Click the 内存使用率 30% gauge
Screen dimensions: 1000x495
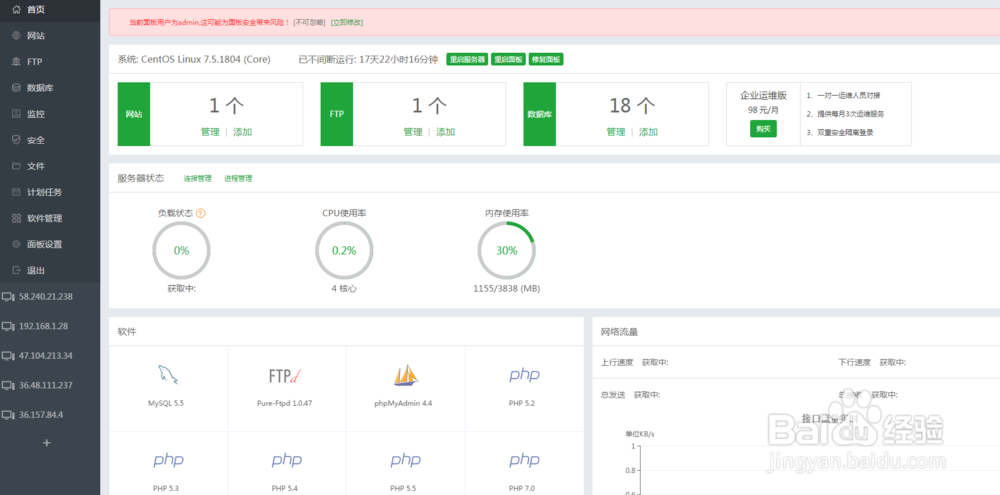507,251
